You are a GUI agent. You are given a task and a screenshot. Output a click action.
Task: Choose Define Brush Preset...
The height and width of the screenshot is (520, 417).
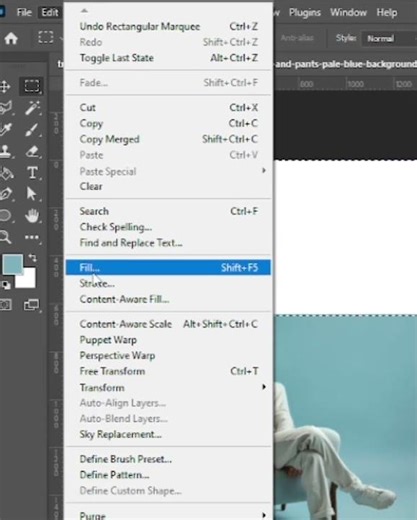pos(169,459)
